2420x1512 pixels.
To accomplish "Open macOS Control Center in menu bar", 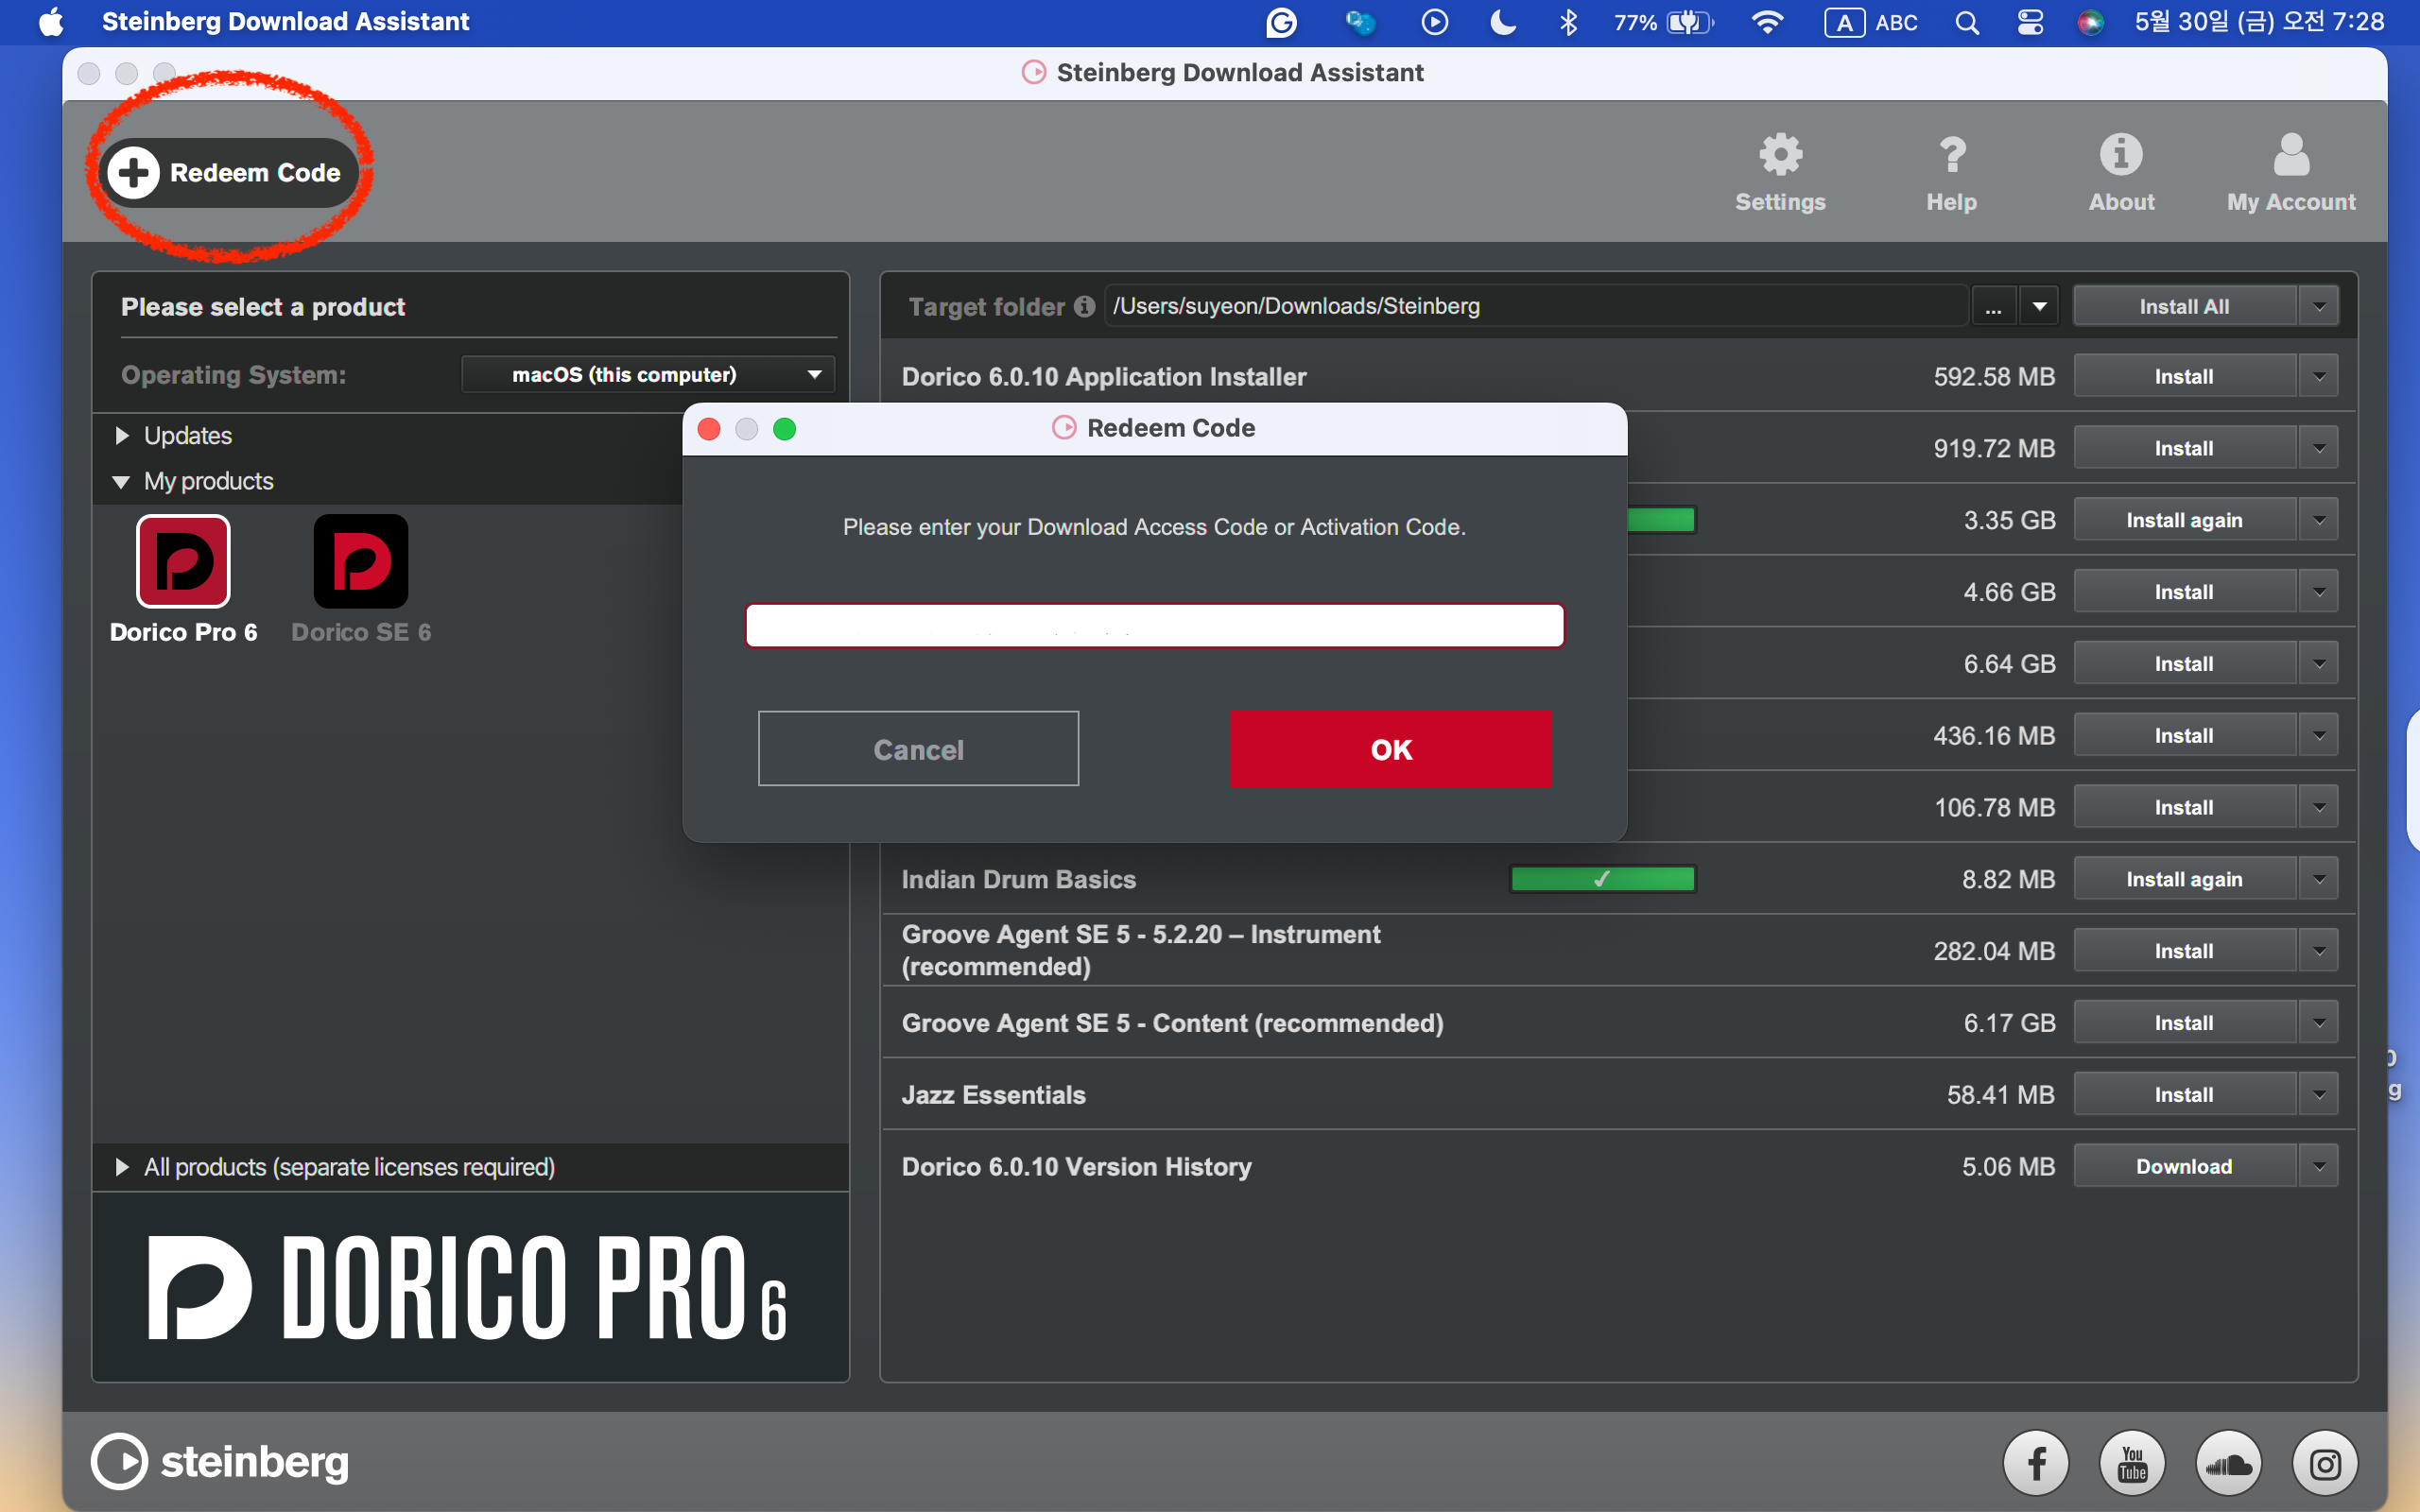I will (2030, 22).
